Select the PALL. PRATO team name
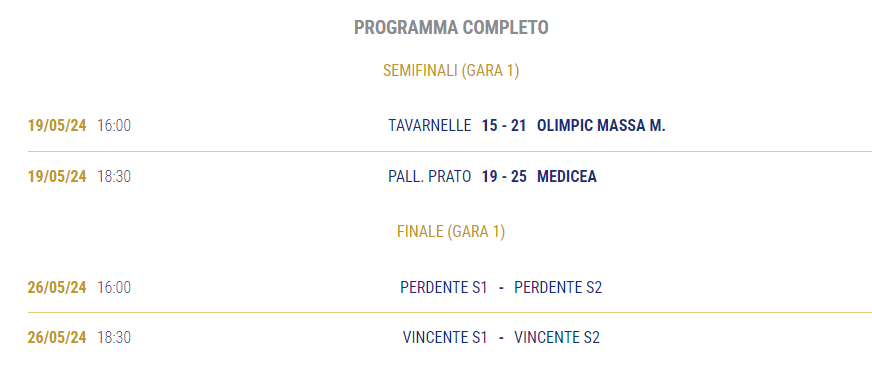872x387 pixels. pyautogui.click(x=430, y=177)
